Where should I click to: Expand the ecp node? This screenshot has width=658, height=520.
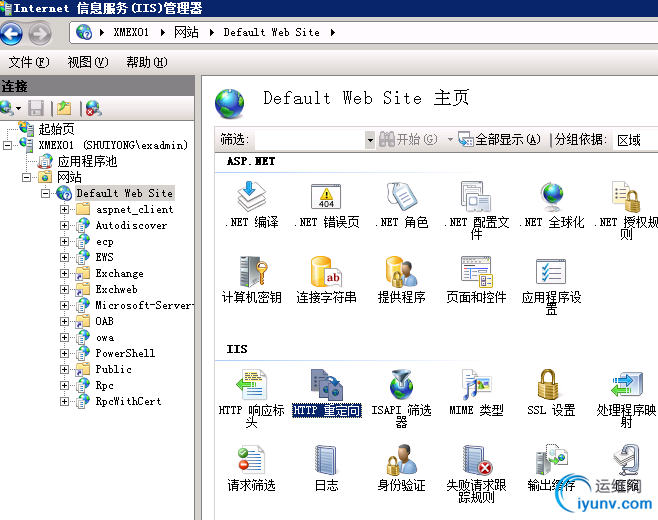point(64,241)
